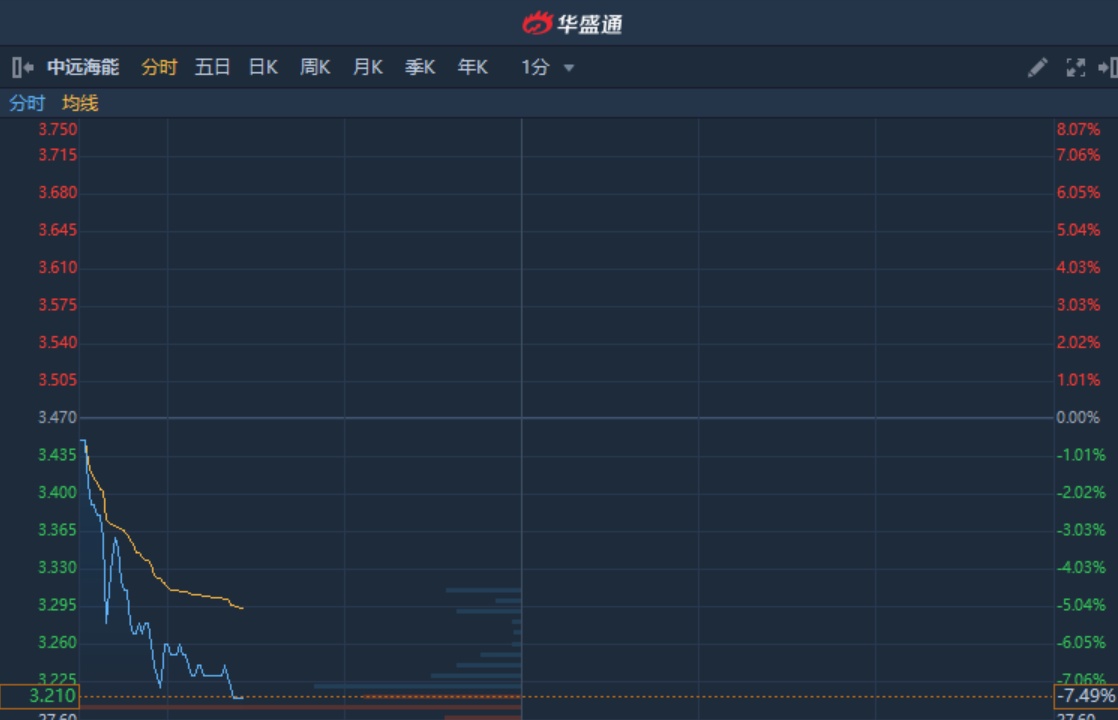1118x720 pixels.
Task: Open the 周K weekly candlestick chart
Action: tap(315, 68)
